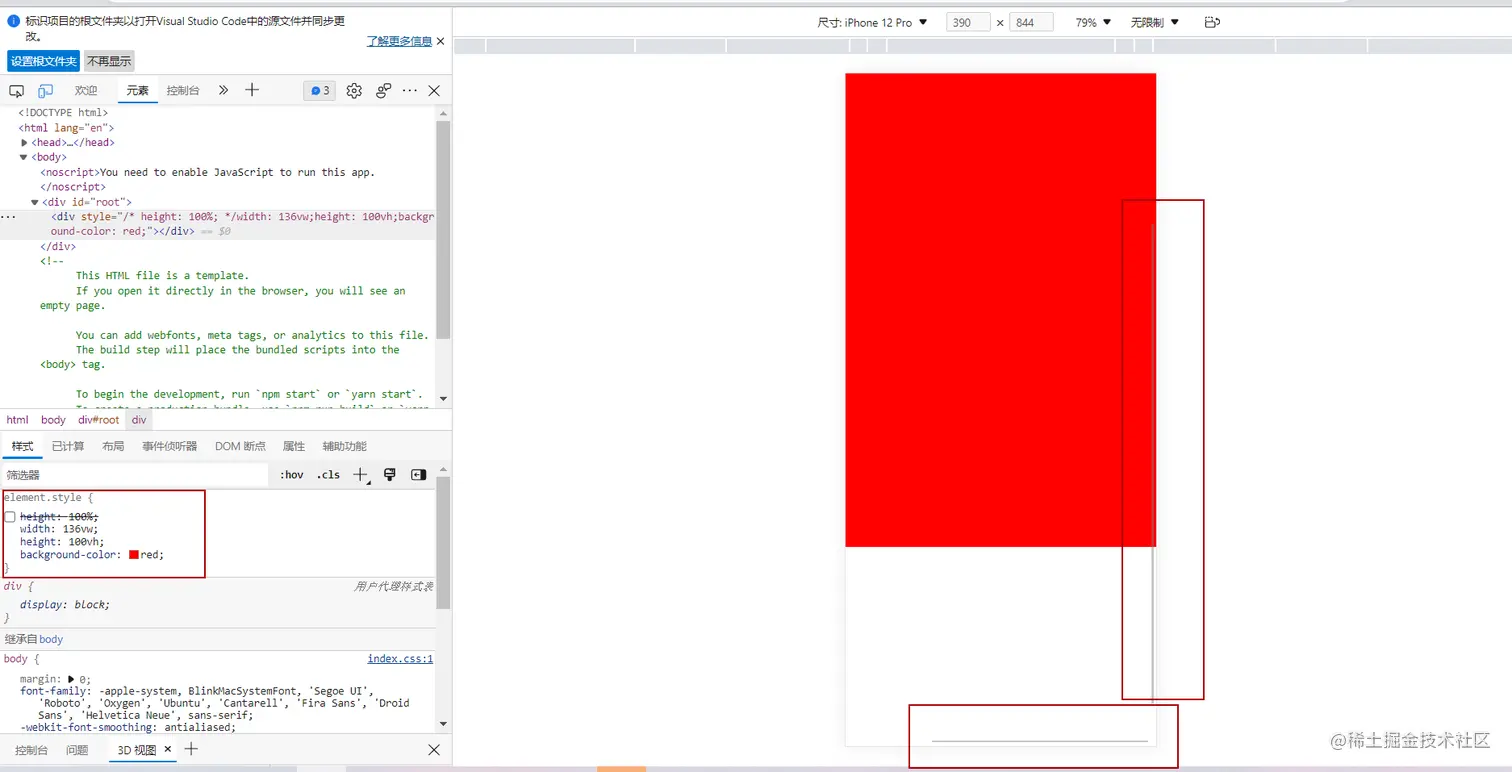
Task: Toggle the height: 100% property checkbox
Action: [x=10, y=517]
